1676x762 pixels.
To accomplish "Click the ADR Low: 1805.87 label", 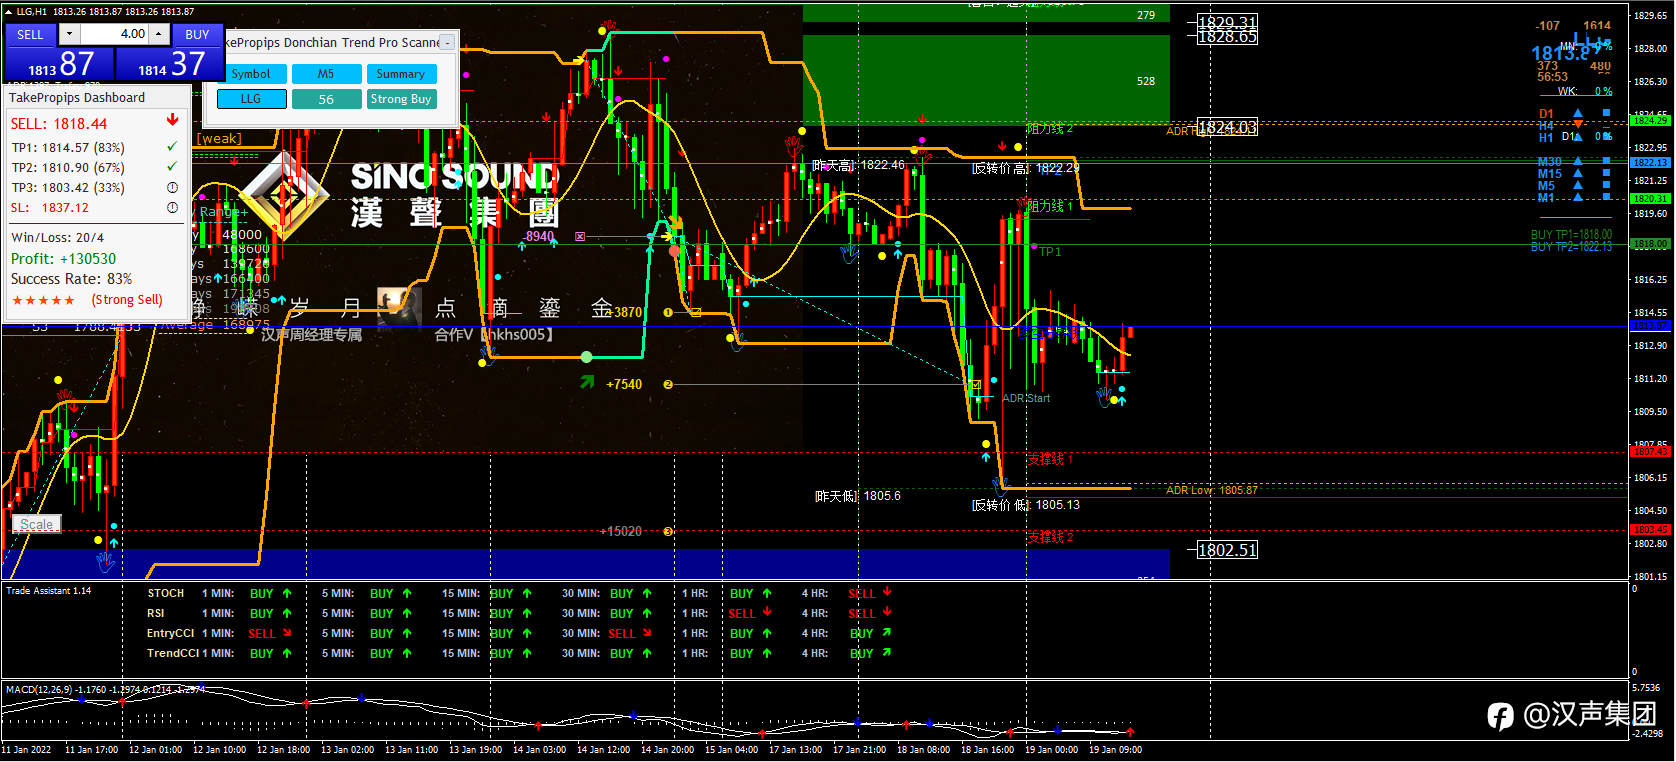I will 1212,490.
